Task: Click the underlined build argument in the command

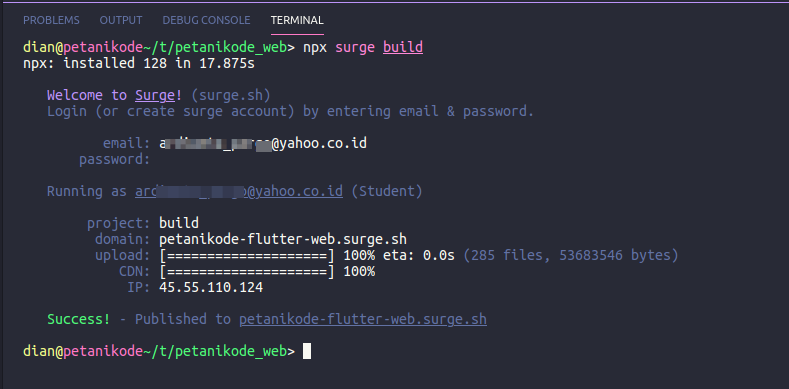Action: tap(403, 48)
